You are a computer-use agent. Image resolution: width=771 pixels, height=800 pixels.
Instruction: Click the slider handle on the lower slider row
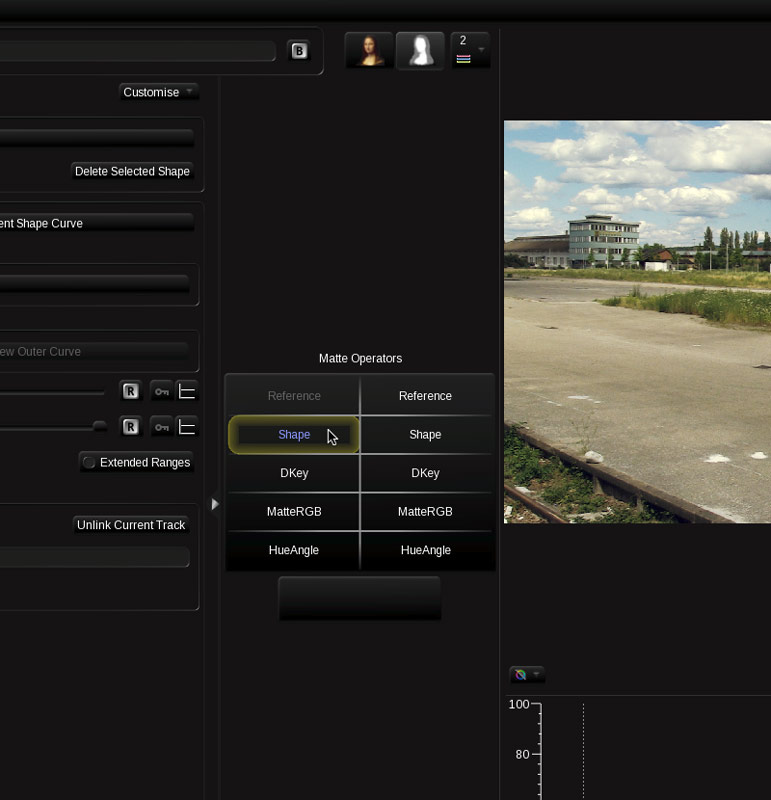(x=99, y=427)
